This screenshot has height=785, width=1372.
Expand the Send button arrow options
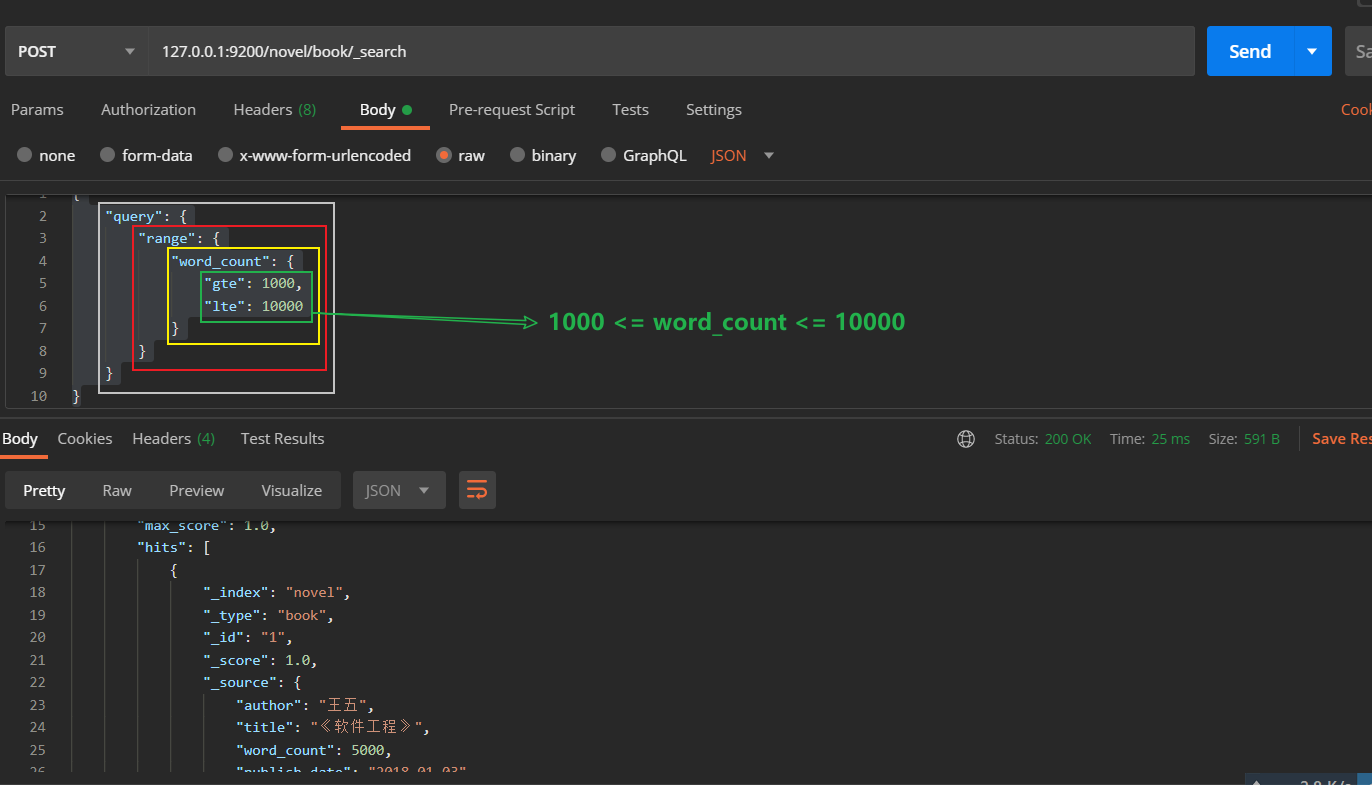coord(1313,51)
